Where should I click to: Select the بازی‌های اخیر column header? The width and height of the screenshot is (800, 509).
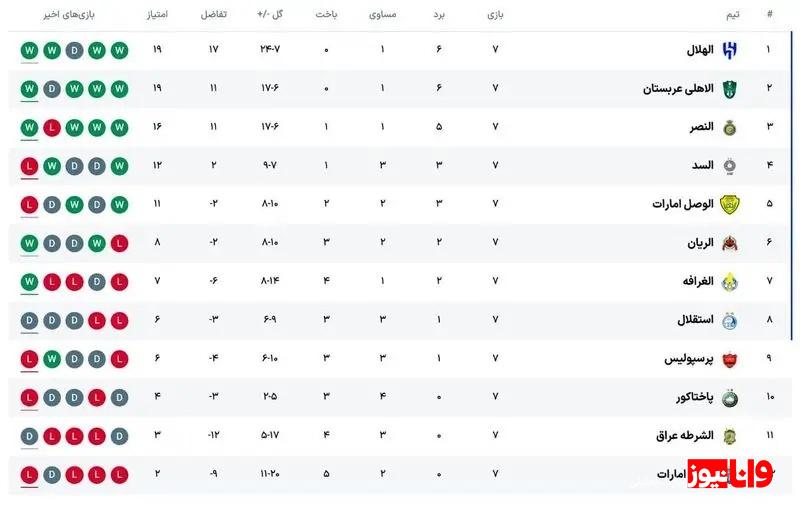[x=69, y=15]
